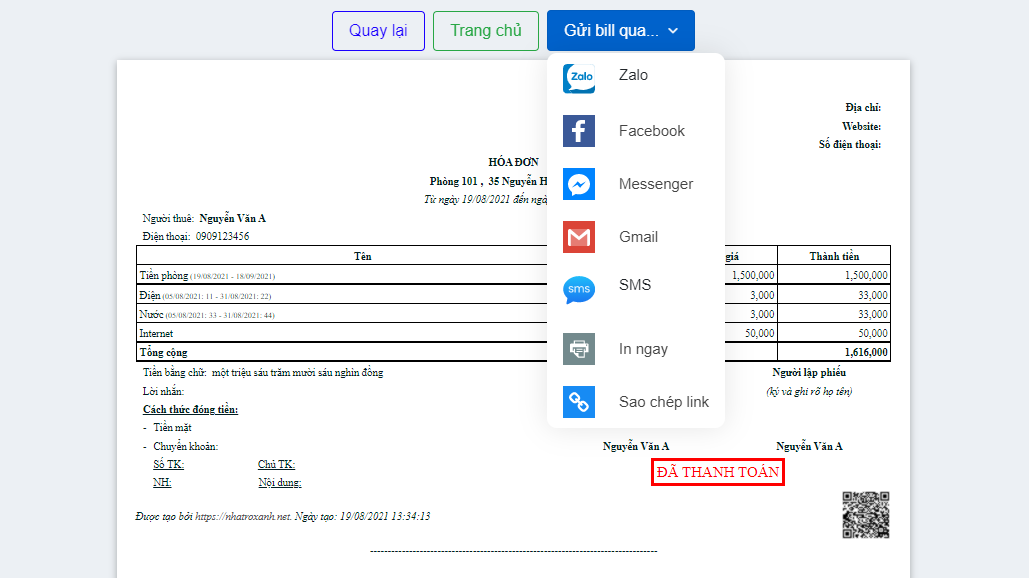
Task: Click the Tổng cộng row label
Action: point(163,352)
